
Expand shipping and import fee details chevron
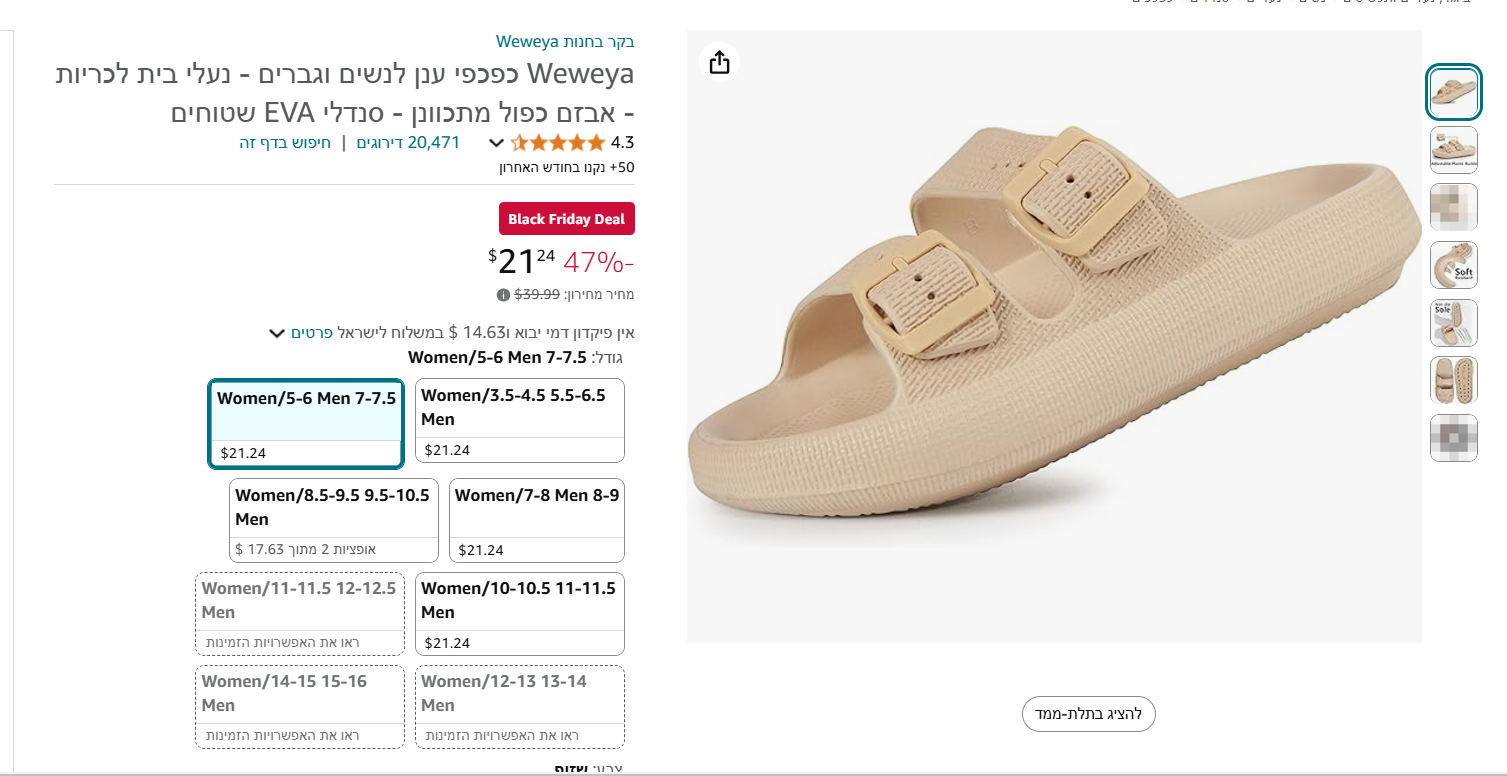[277, 333]
